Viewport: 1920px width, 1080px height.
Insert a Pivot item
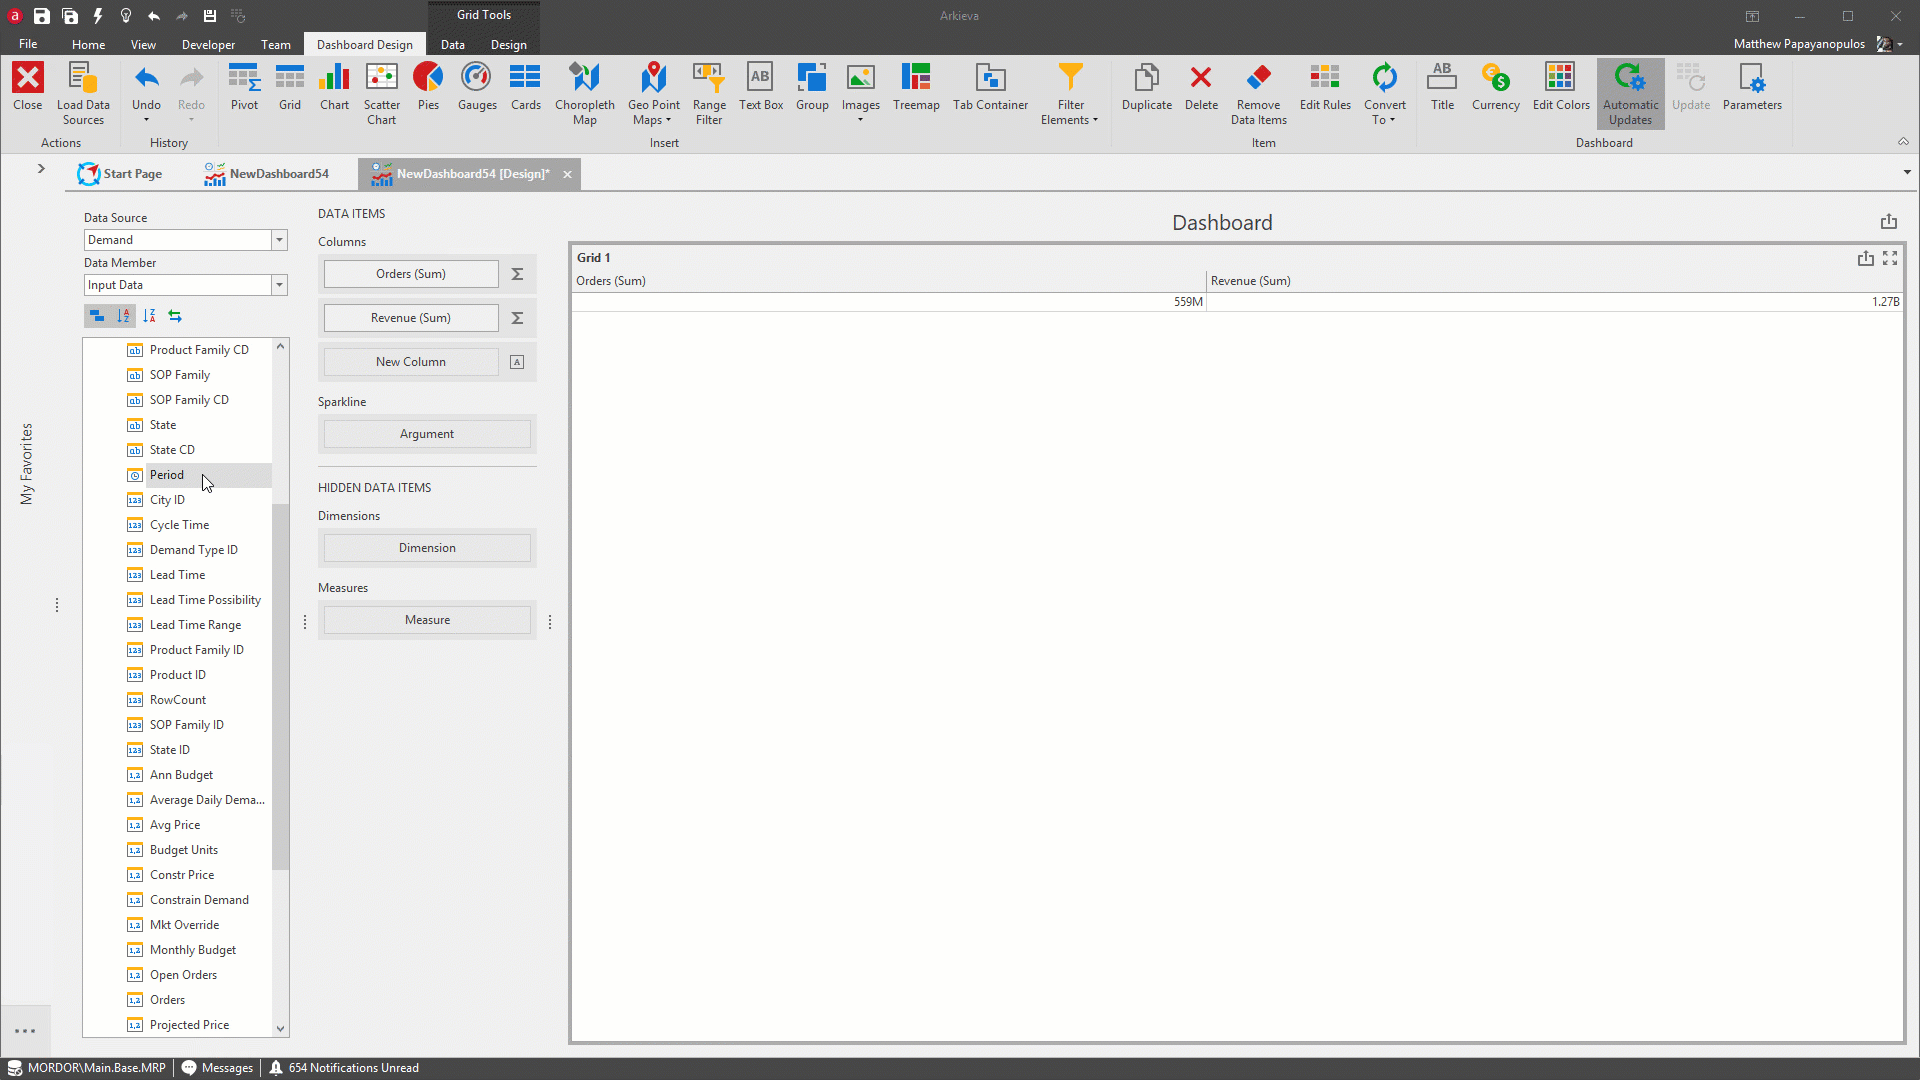point(244,87)
